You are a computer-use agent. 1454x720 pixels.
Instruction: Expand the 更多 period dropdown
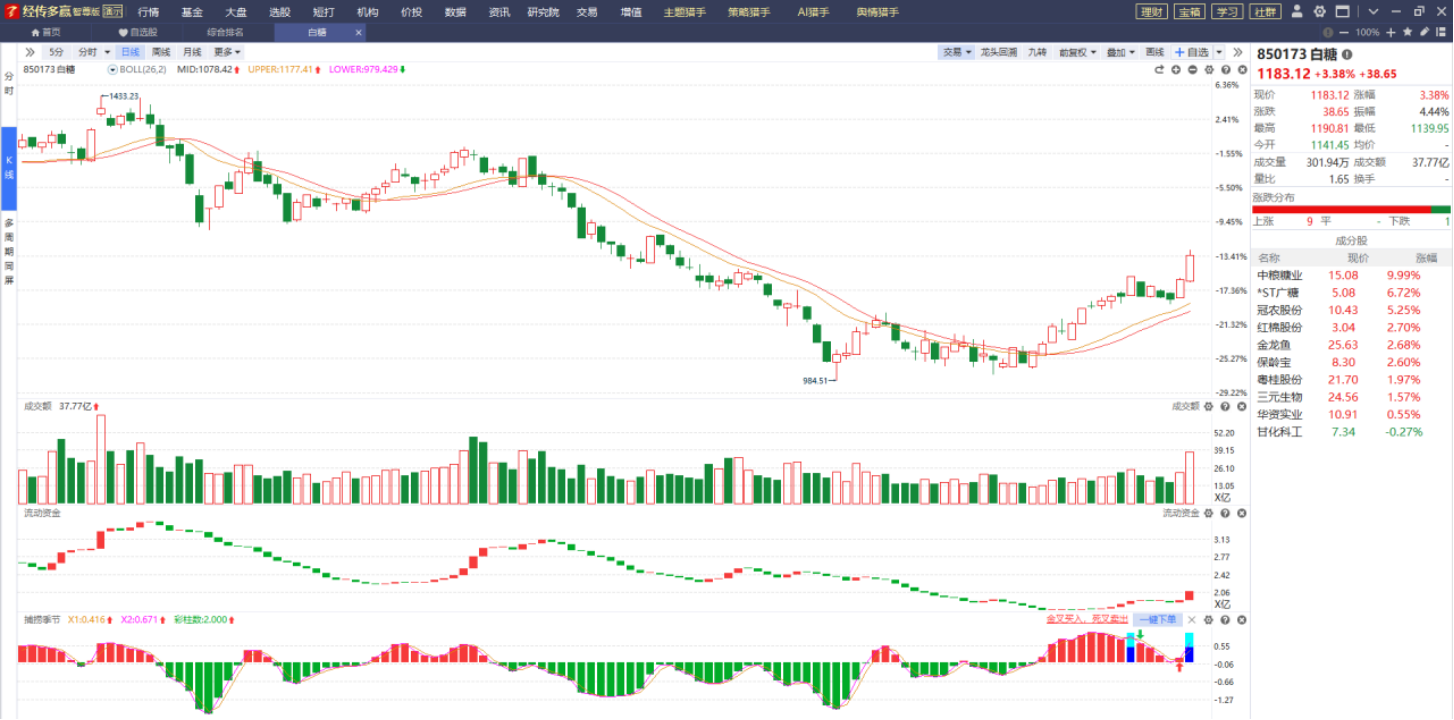point(227,52)
